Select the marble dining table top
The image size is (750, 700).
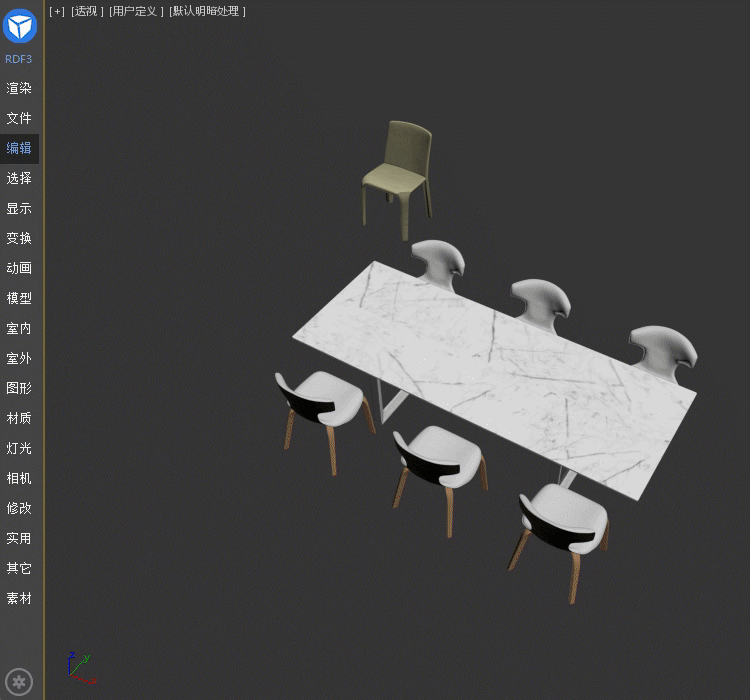click(495, 378)
